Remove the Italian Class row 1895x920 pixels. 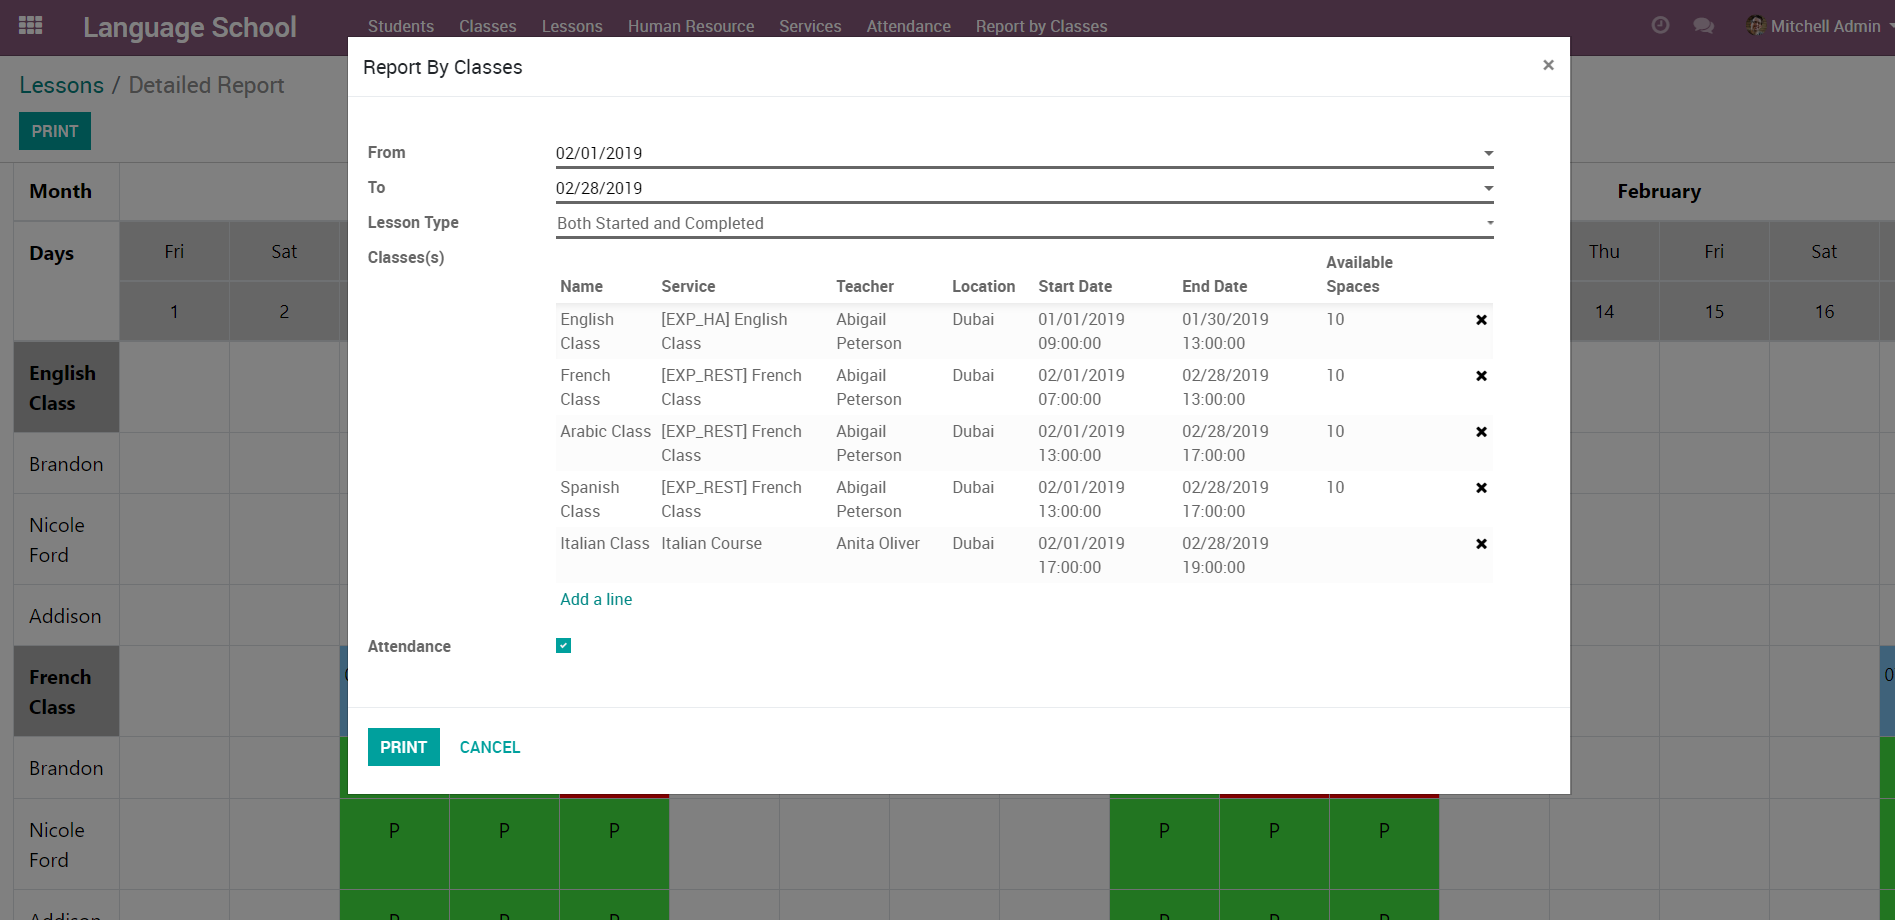coord(1481,544)
